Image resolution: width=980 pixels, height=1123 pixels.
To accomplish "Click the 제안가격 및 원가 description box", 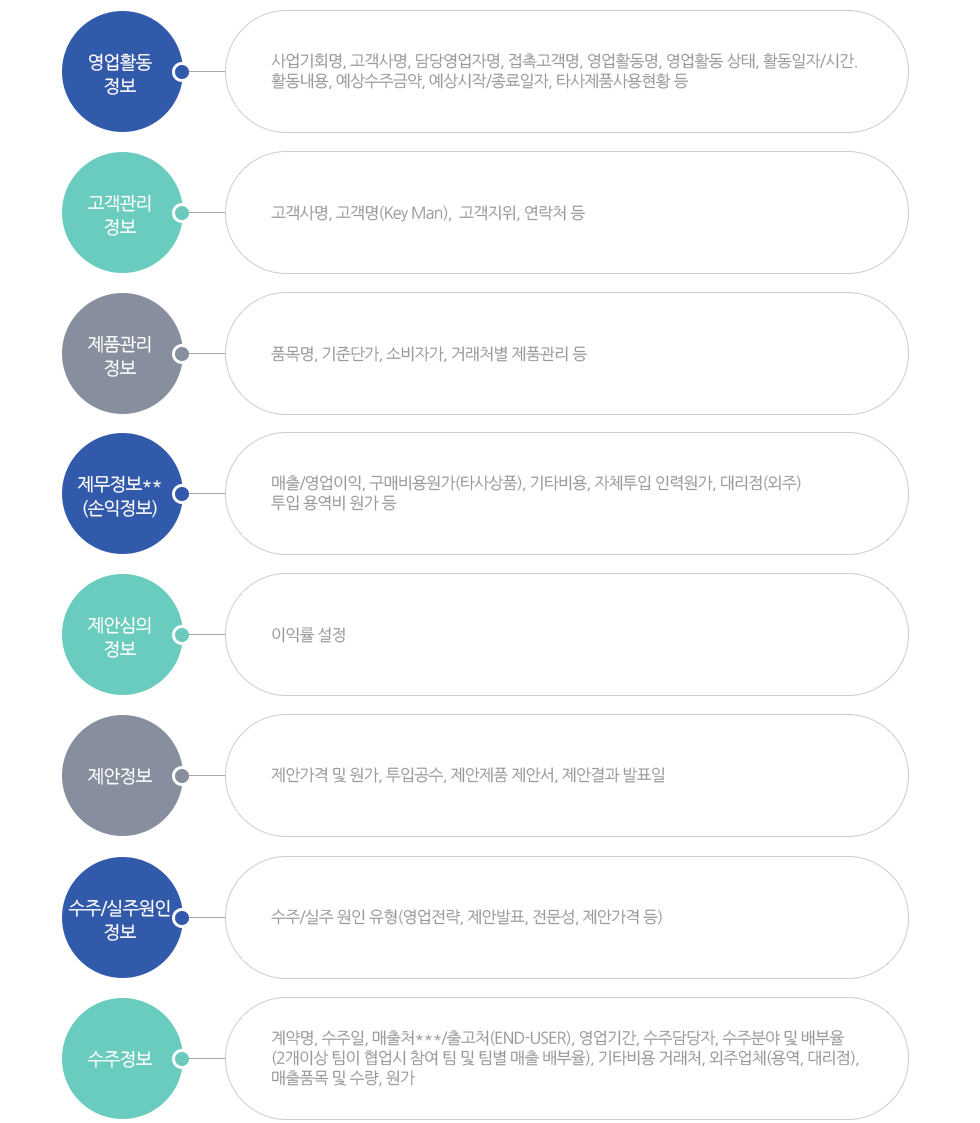I will (x=566, y=776).
